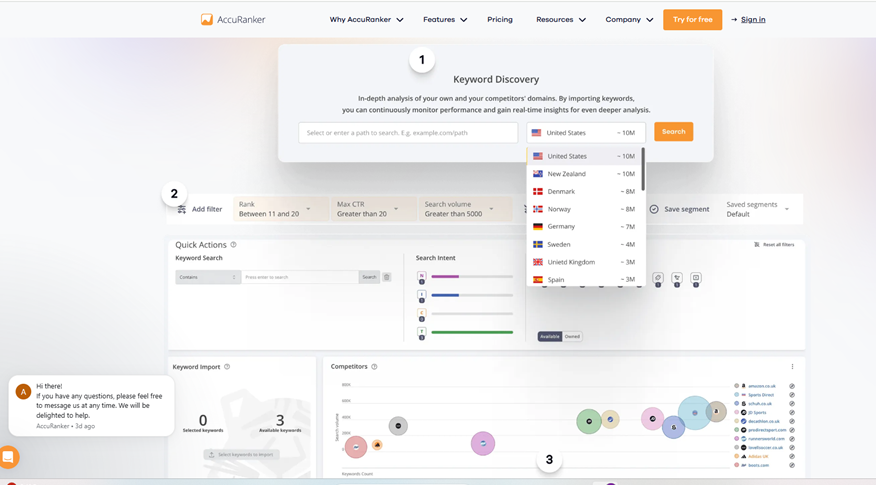Screen dimensions: 876x485
Task: Click the arrow icon before Sign in
Action: [734, 20]
